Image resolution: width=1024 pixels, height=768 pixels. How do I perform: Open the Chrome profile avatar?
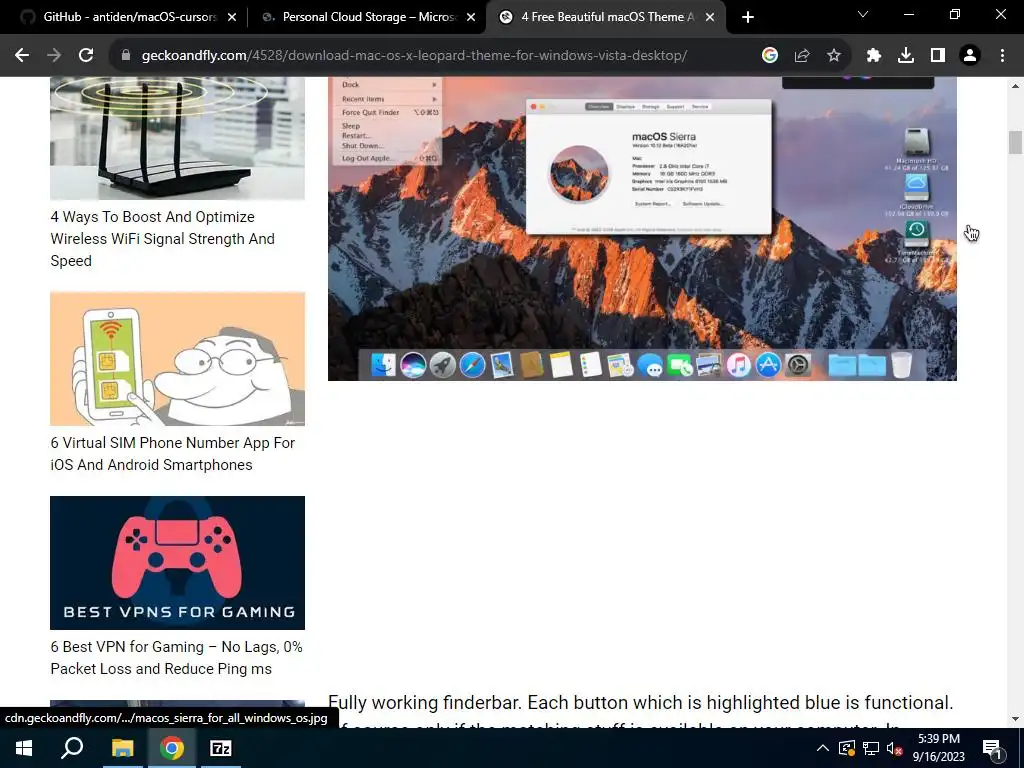pyautogui.click(x=970, y=56)
